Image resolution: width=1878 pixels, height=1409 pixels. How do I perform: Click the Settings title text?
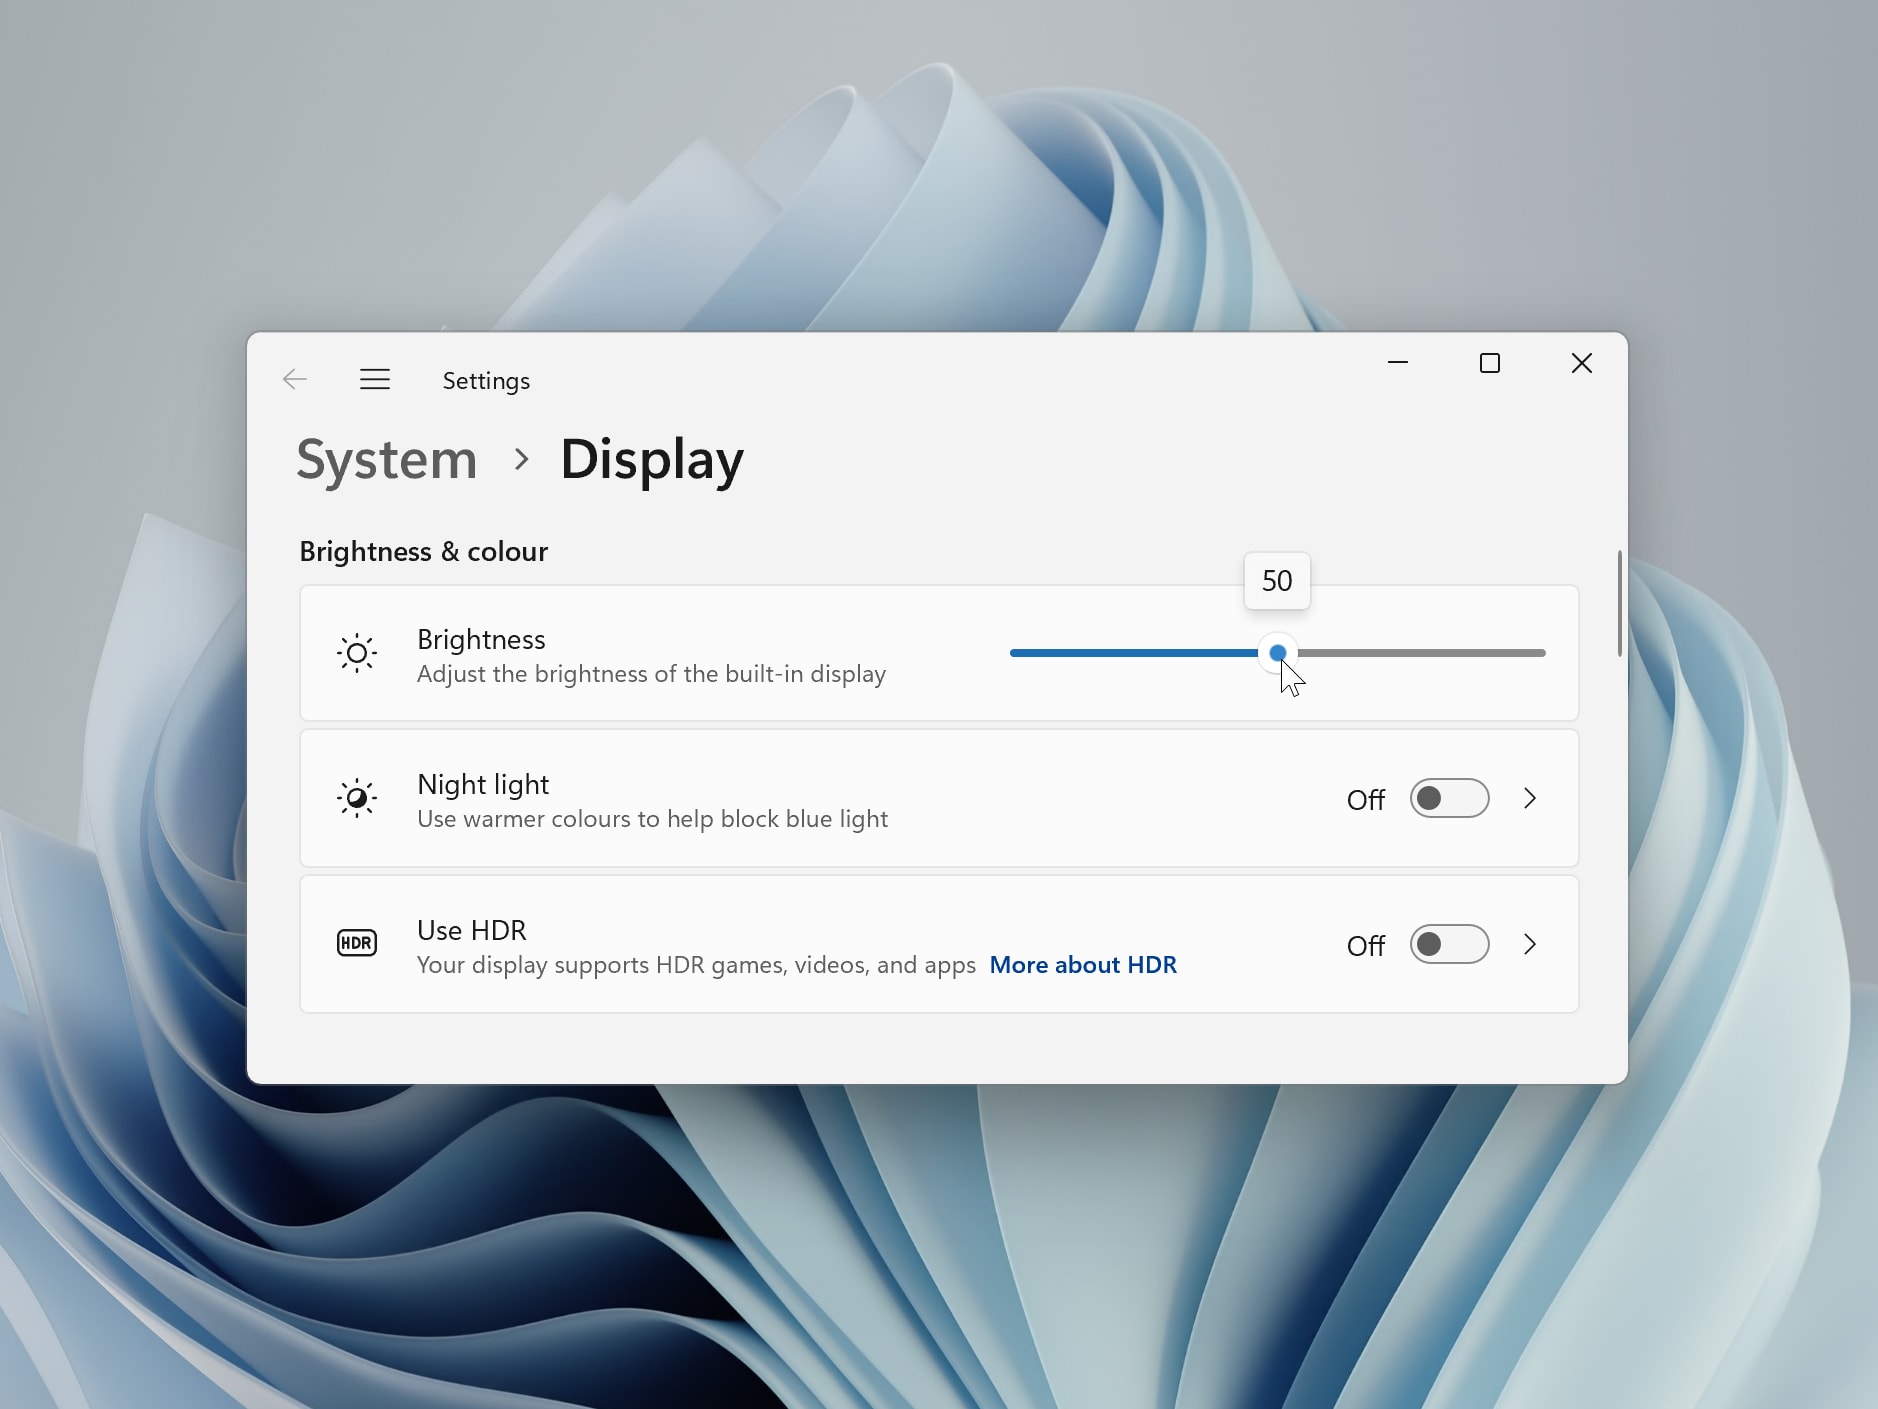pos(486,380)
